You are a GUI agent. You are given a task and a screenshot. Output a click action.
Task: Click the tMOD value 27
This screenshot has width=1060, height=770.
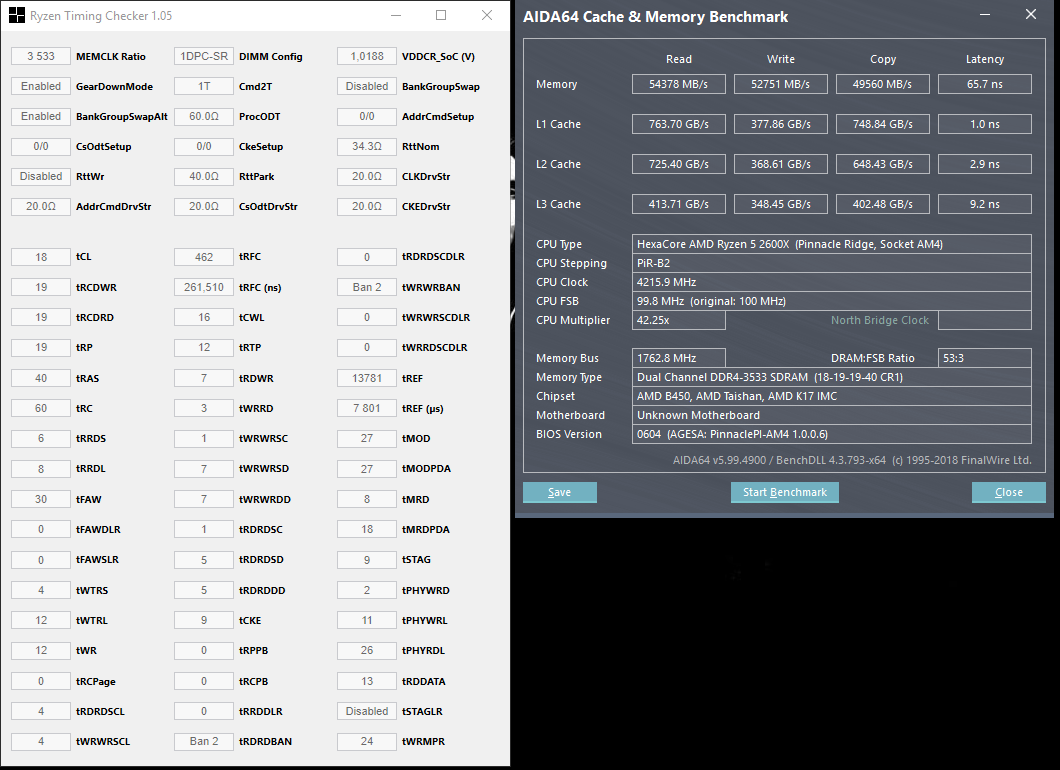coord(366,438)
